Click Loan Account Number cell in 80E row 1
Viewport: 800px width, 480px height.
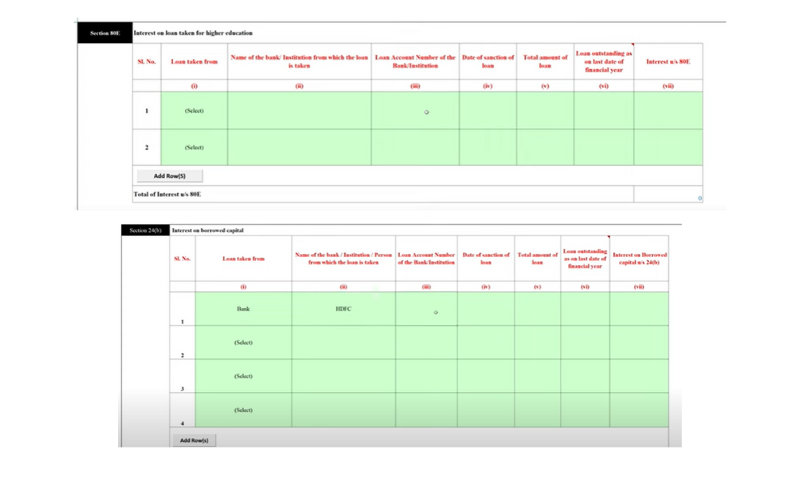pyautogui.click(x=415, y=111)
